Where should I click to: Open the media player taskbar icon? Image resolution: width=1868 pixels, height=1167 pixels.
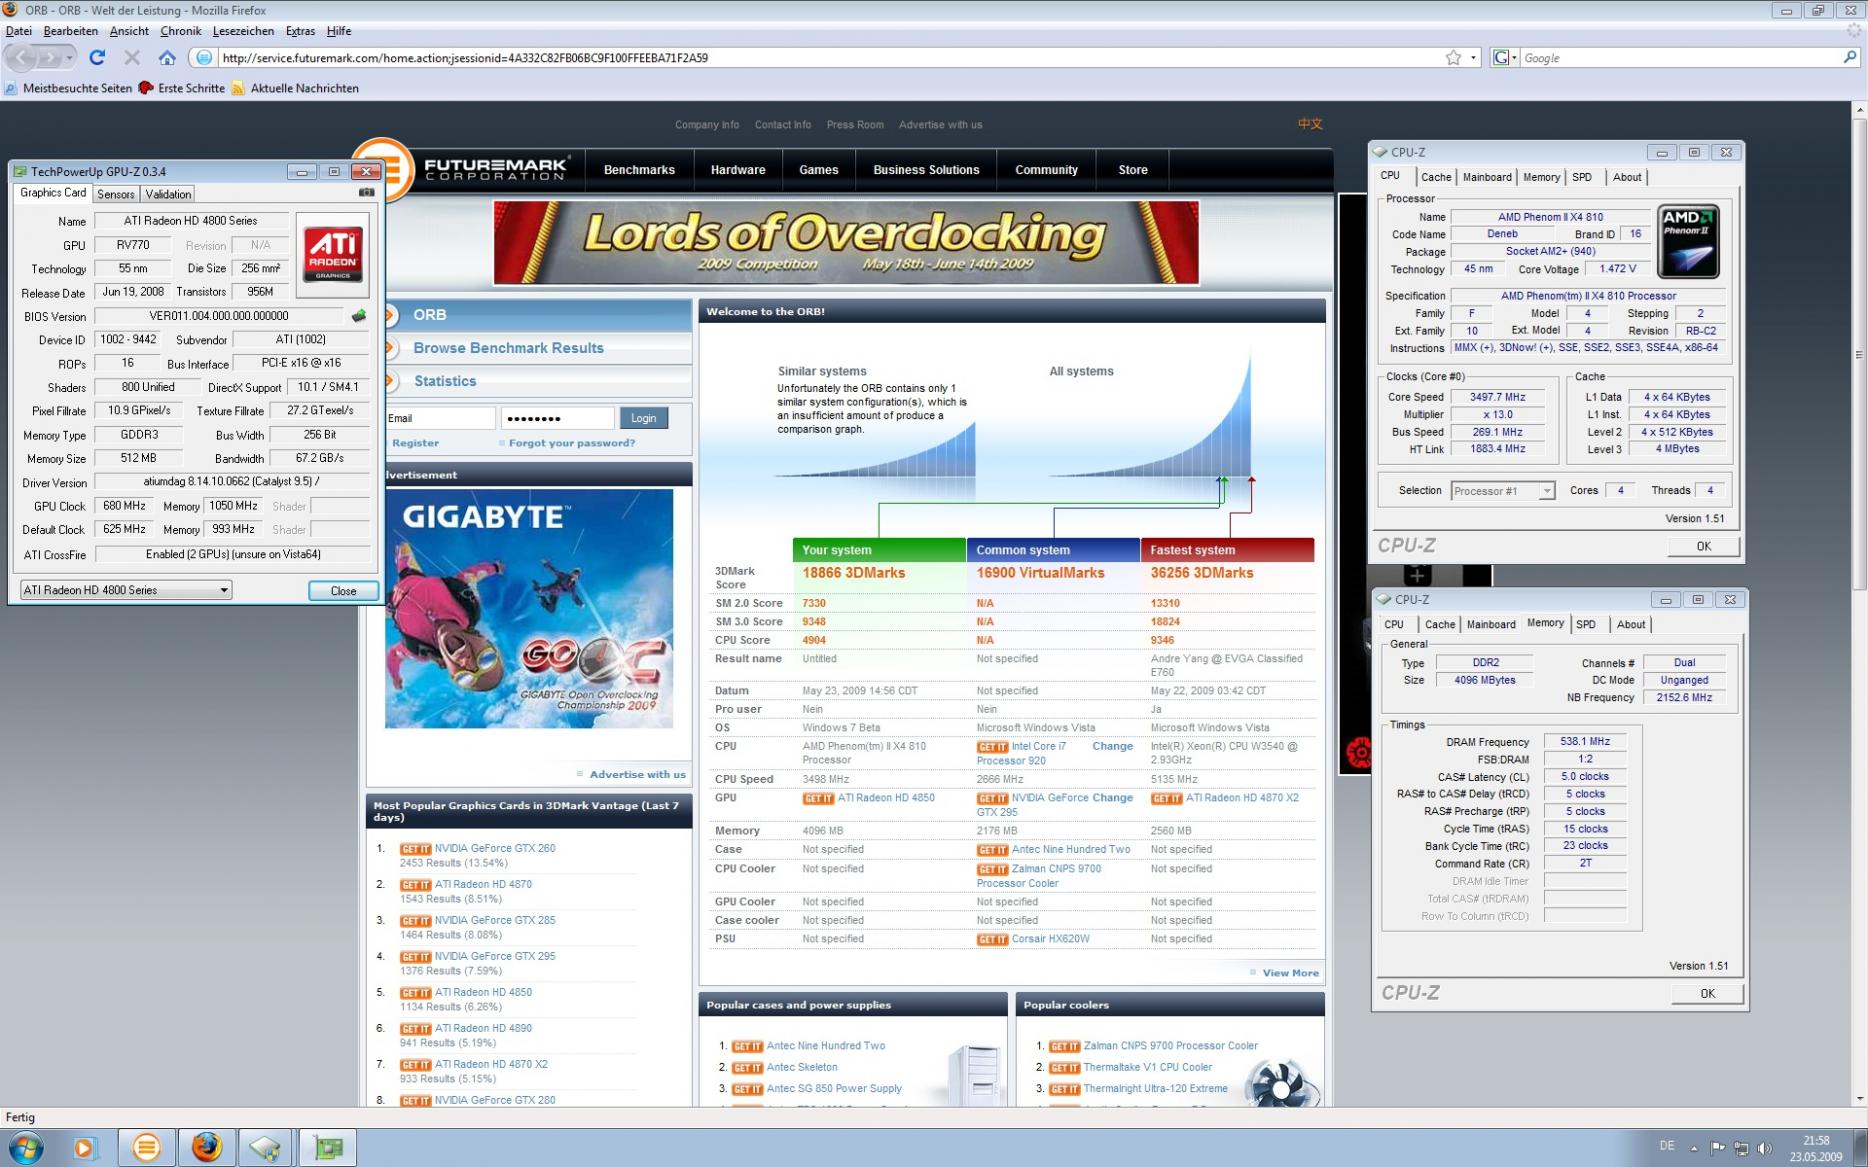tap(84, 1147)
